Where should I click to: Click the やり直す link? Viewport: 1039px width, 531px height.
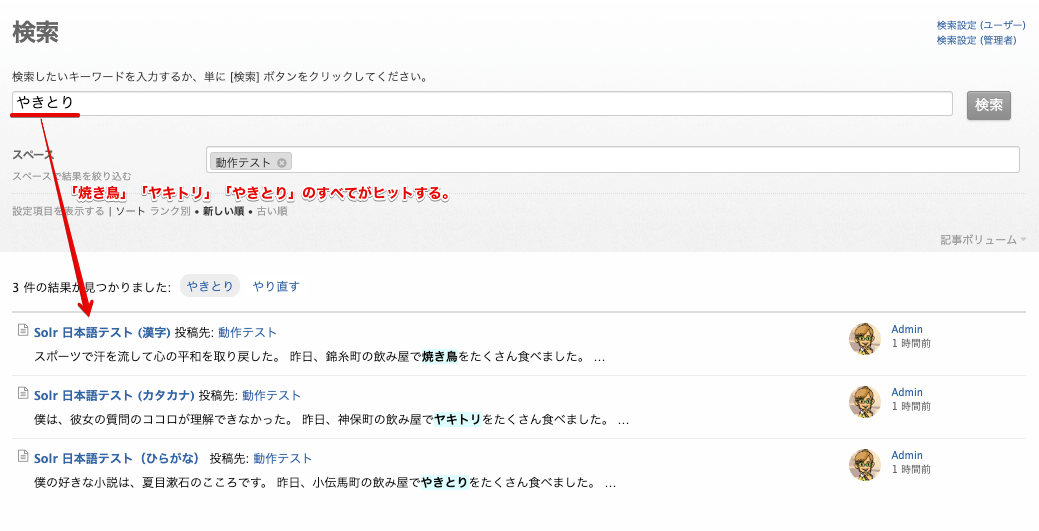tap(276, 286)
